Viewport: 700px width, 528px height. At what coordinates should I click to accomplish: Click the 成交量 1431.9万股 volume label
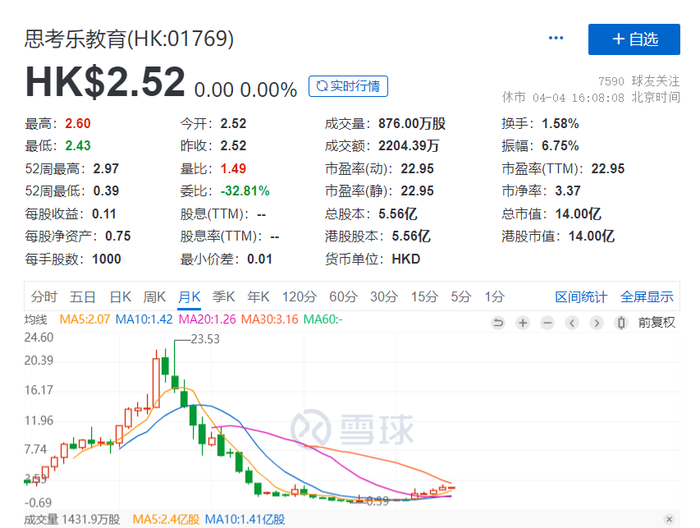point(72,520)
